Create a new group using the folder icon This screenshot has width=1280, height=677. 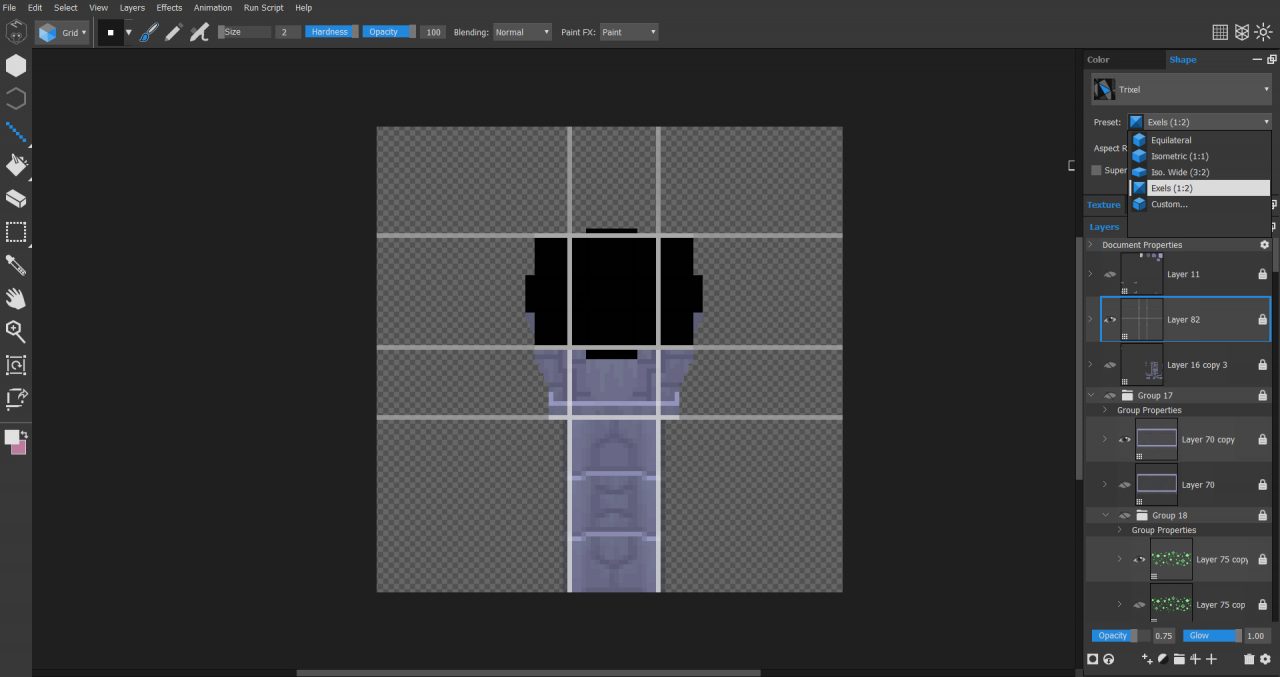(x=1180, y=659)
